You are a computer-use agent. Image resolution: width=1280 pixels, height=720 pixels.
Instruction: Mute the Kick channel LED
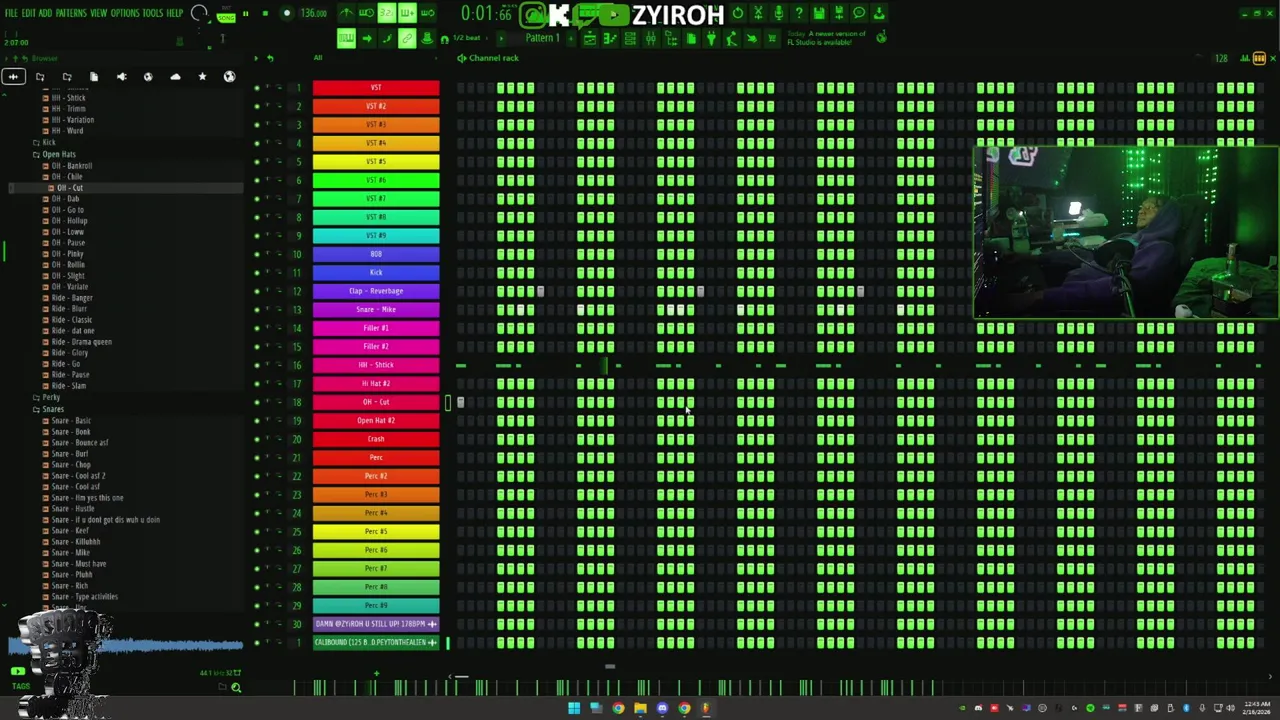pos(257,273)
